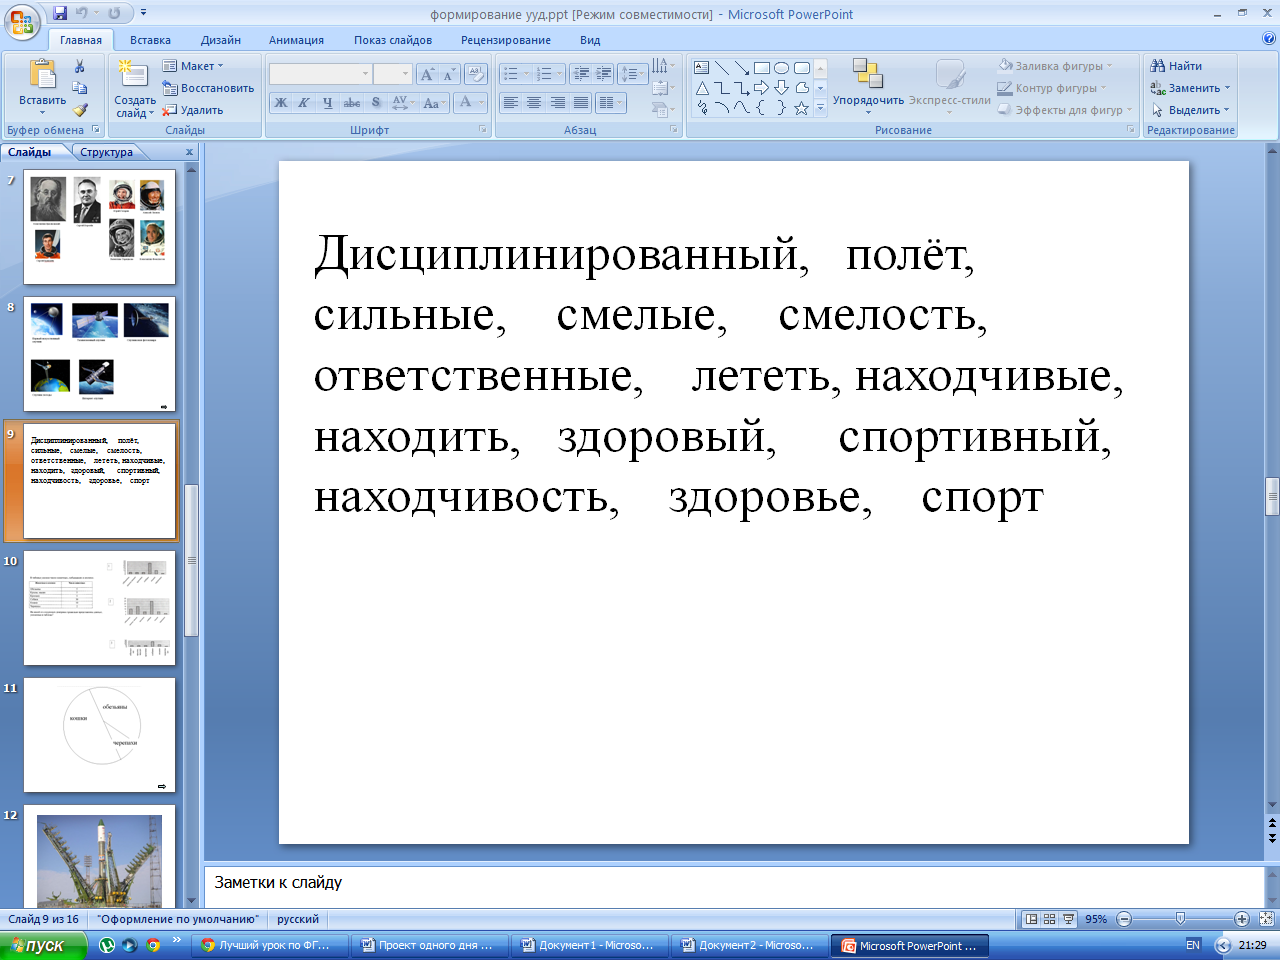The width and height of the screenshot is (1280, 960).
Task: Select the five-point star shape
Action: pos(802,108)
